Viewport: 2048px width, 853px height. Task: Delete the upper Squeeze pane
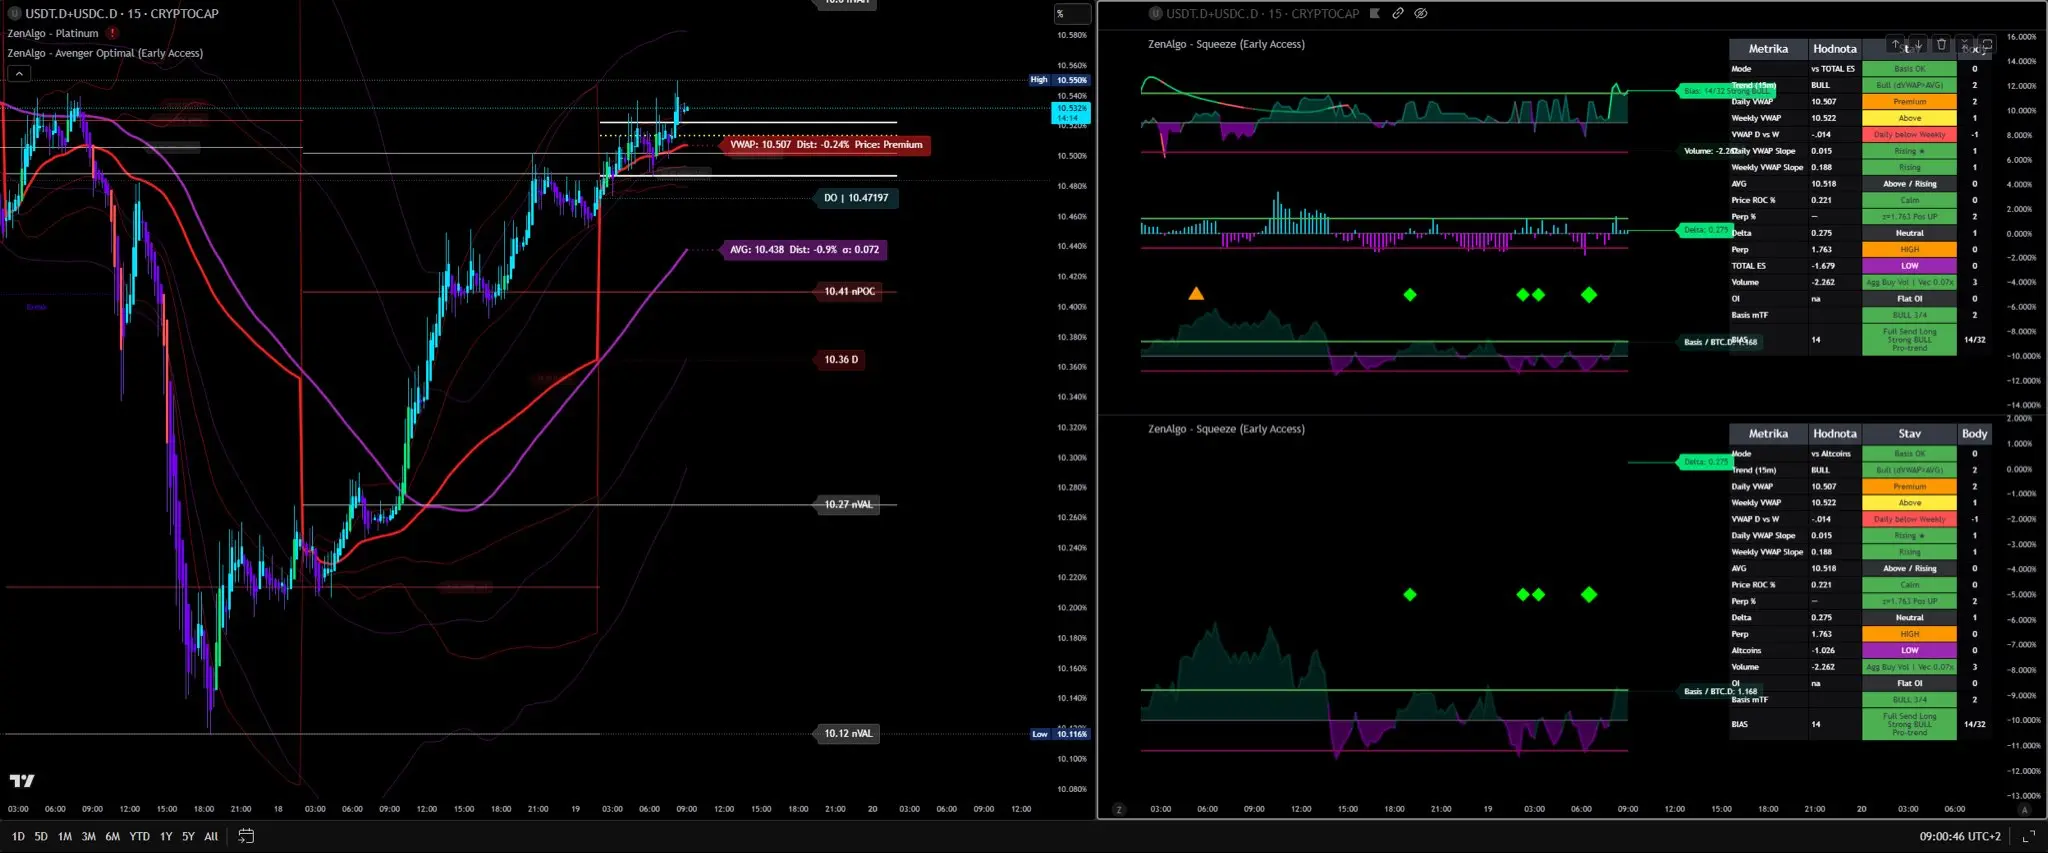tap(1941, 44)
